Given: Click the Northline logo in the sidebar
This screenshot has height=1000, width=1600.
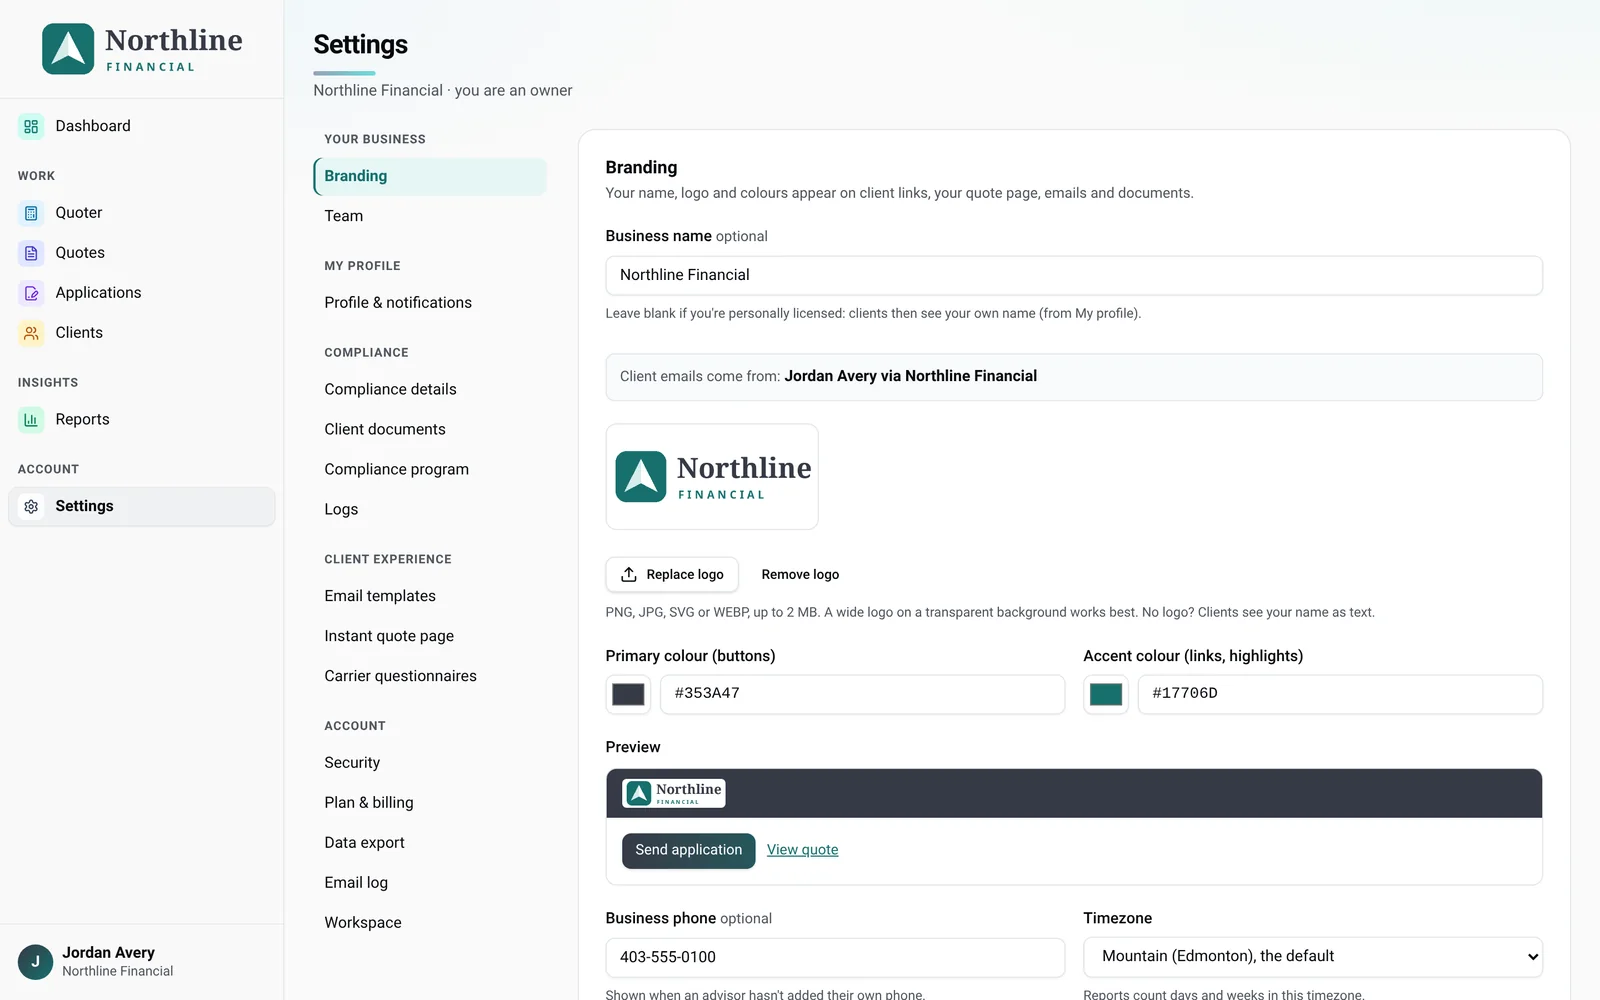Looking at the screenshot, I should click(142, 49).
